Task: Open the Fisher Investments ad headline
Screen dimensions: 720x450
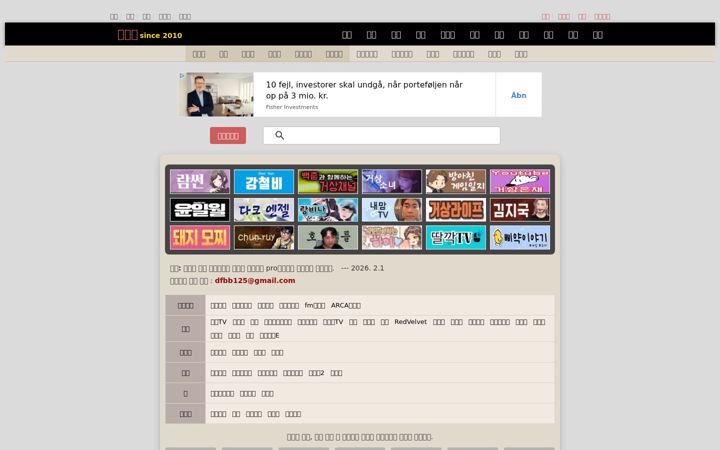Action: (364, 90)
